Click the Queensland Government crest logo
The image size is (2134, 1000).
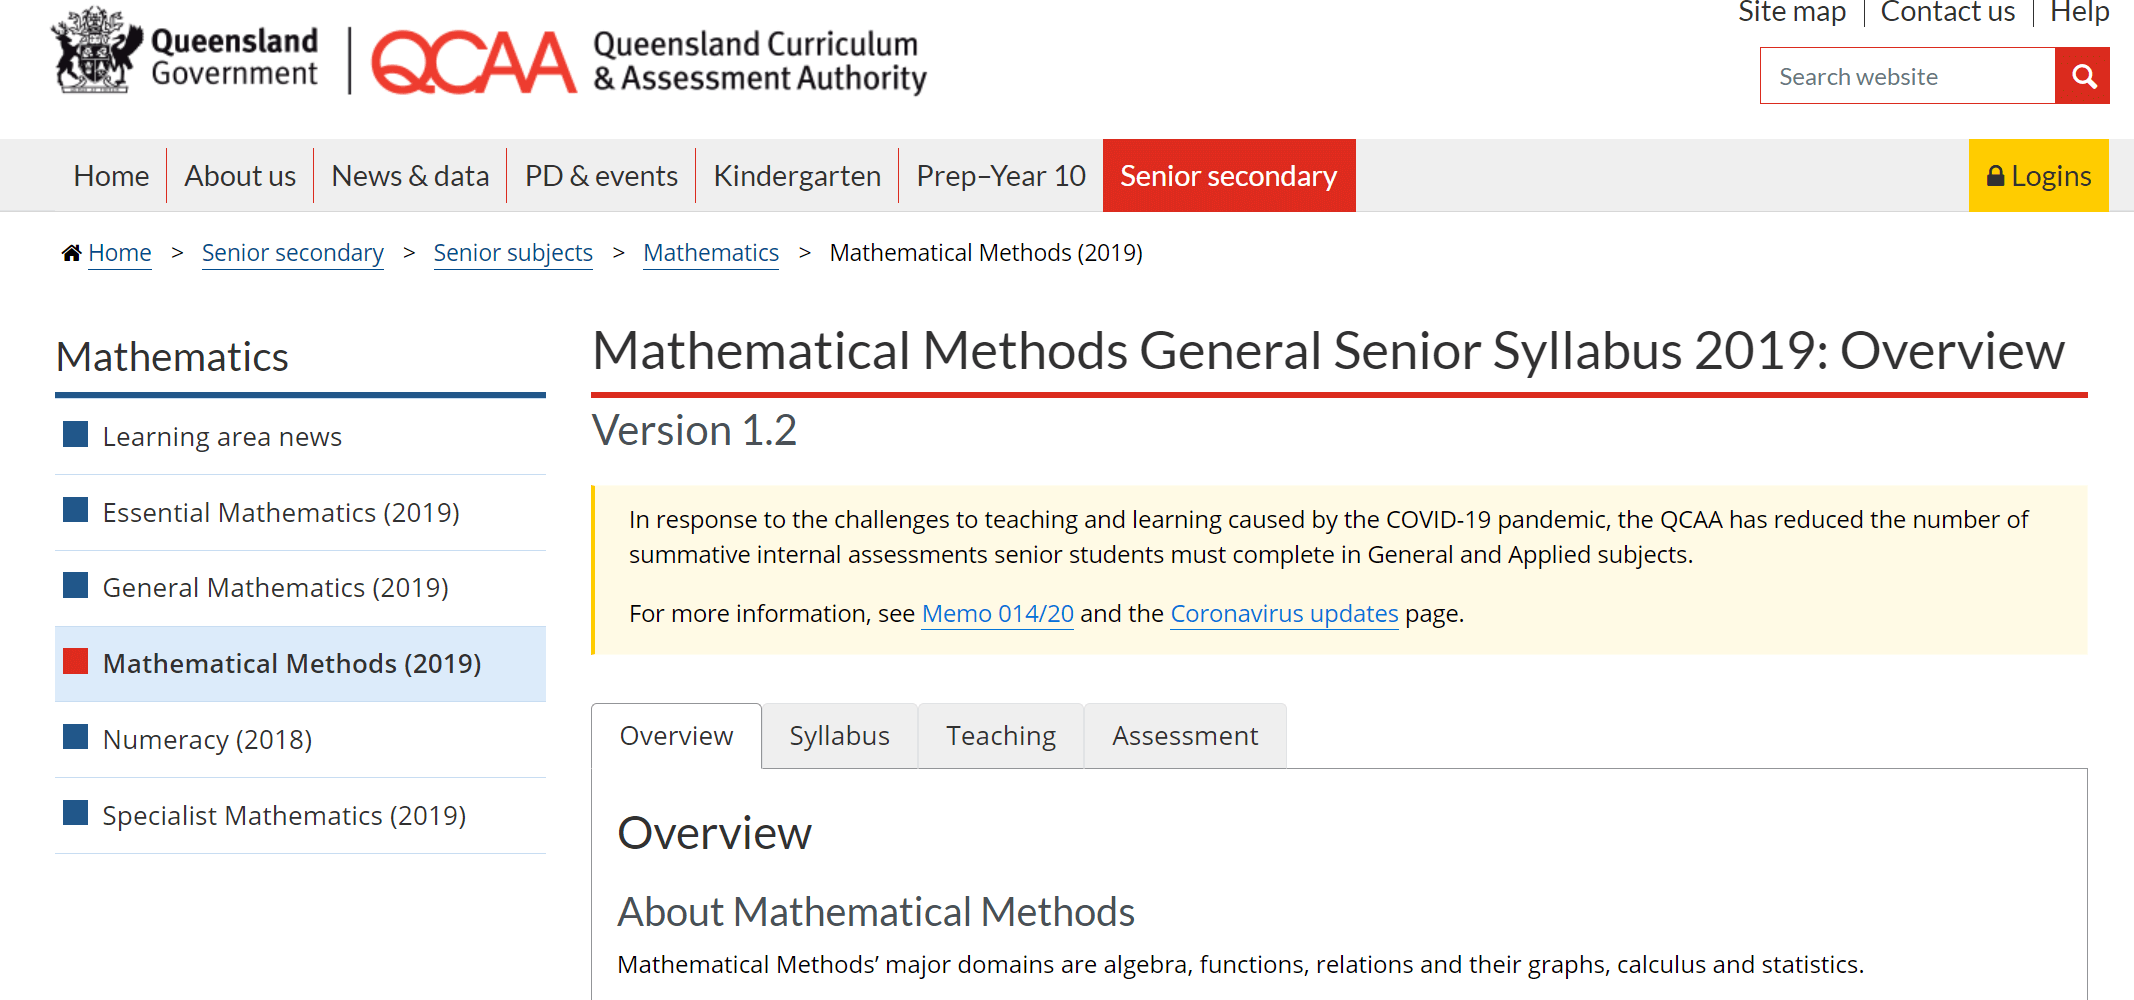pos(95,52)
